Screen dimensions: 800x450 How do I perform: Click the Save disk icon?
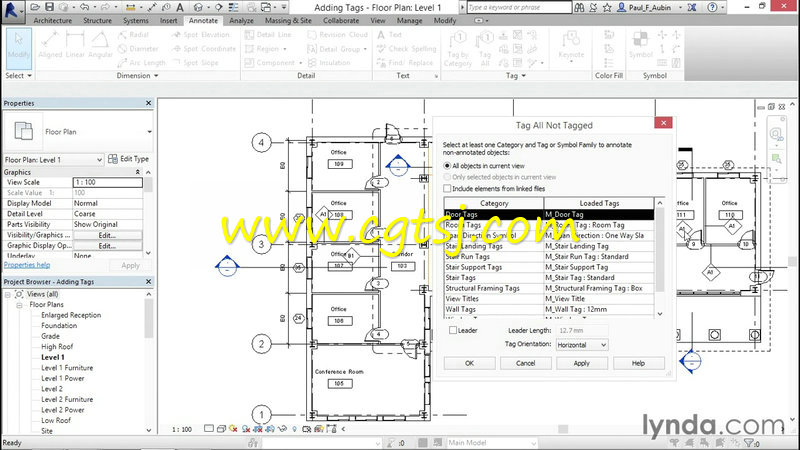coord(49,7)
